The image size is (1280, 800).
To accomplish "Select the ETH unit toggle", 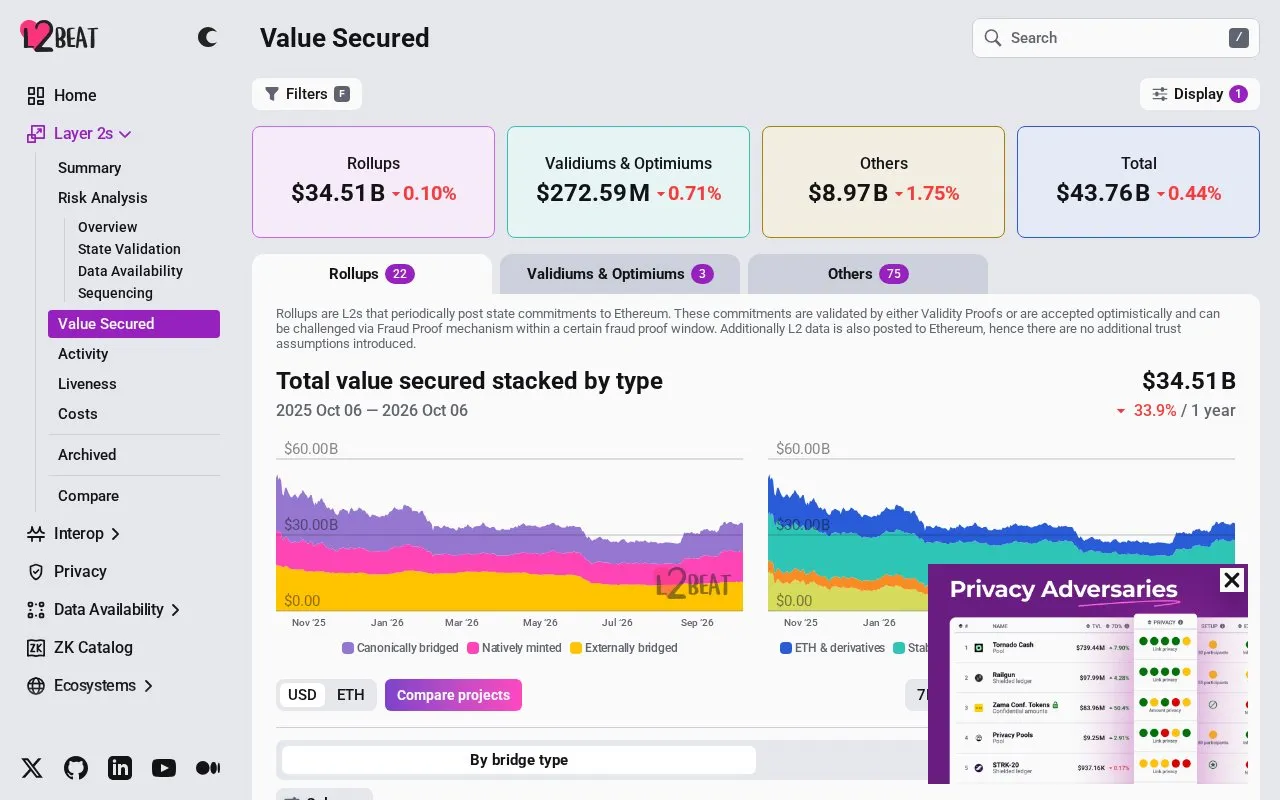I will [350, 695].
